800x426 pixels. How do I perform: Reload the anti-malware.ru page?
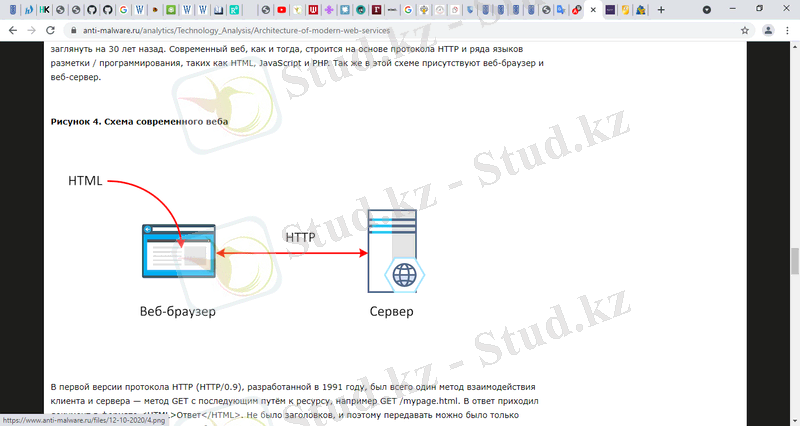coord(50,31)
